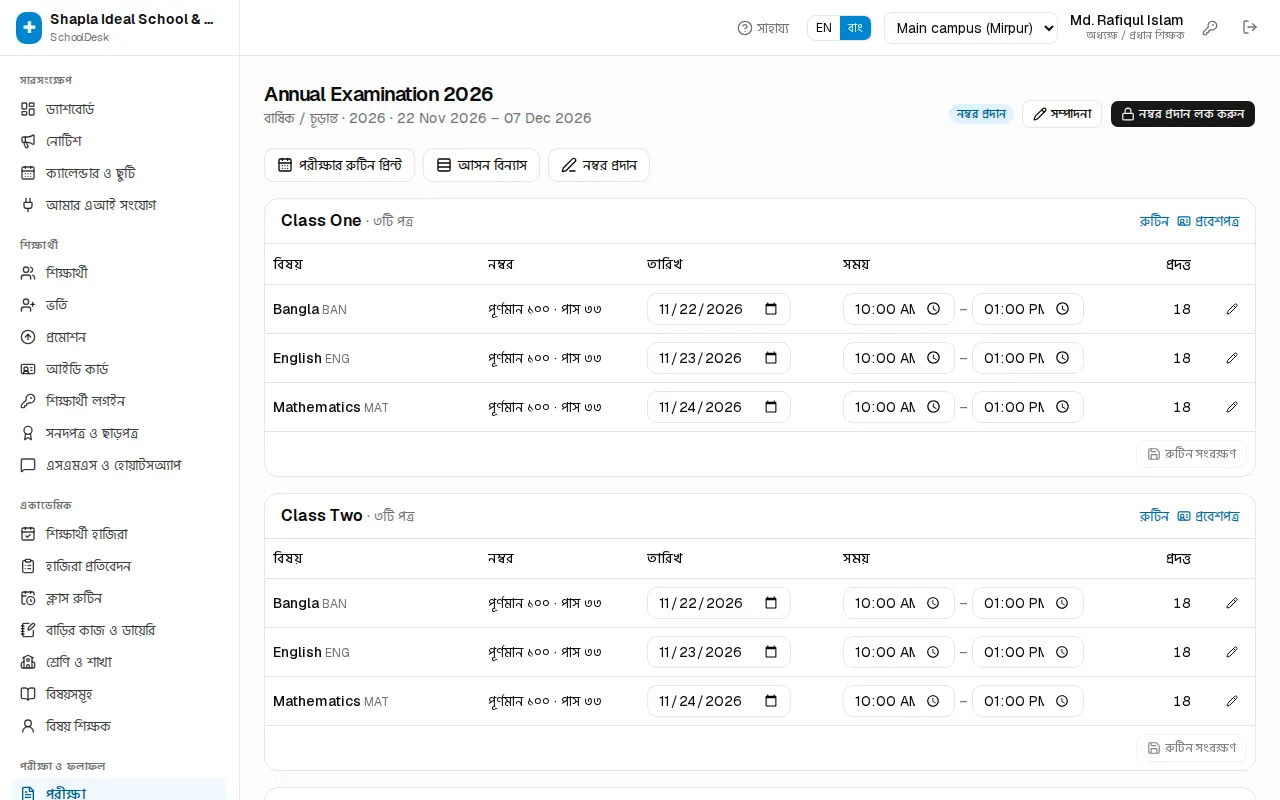Open calendar picker for Class Two Bangla date
1280x800 pixels.
coord(771,603)
